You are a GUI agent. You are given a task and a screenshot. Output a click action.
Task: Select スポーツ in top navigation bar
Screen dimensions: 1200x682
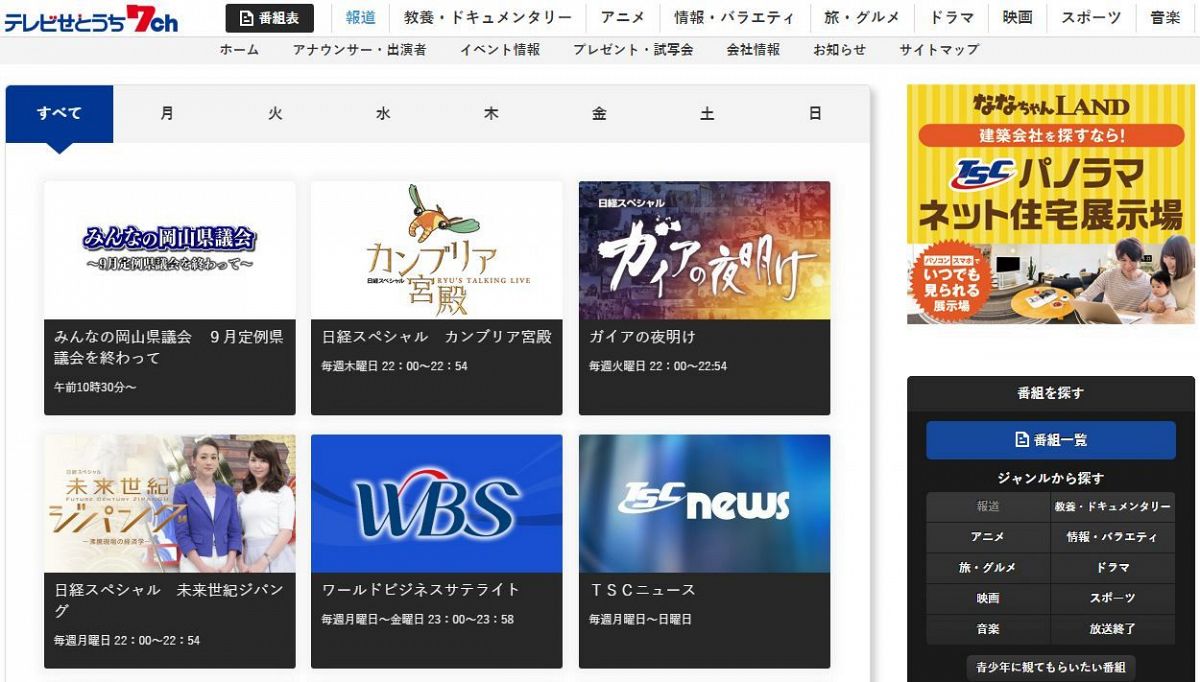1091,18
